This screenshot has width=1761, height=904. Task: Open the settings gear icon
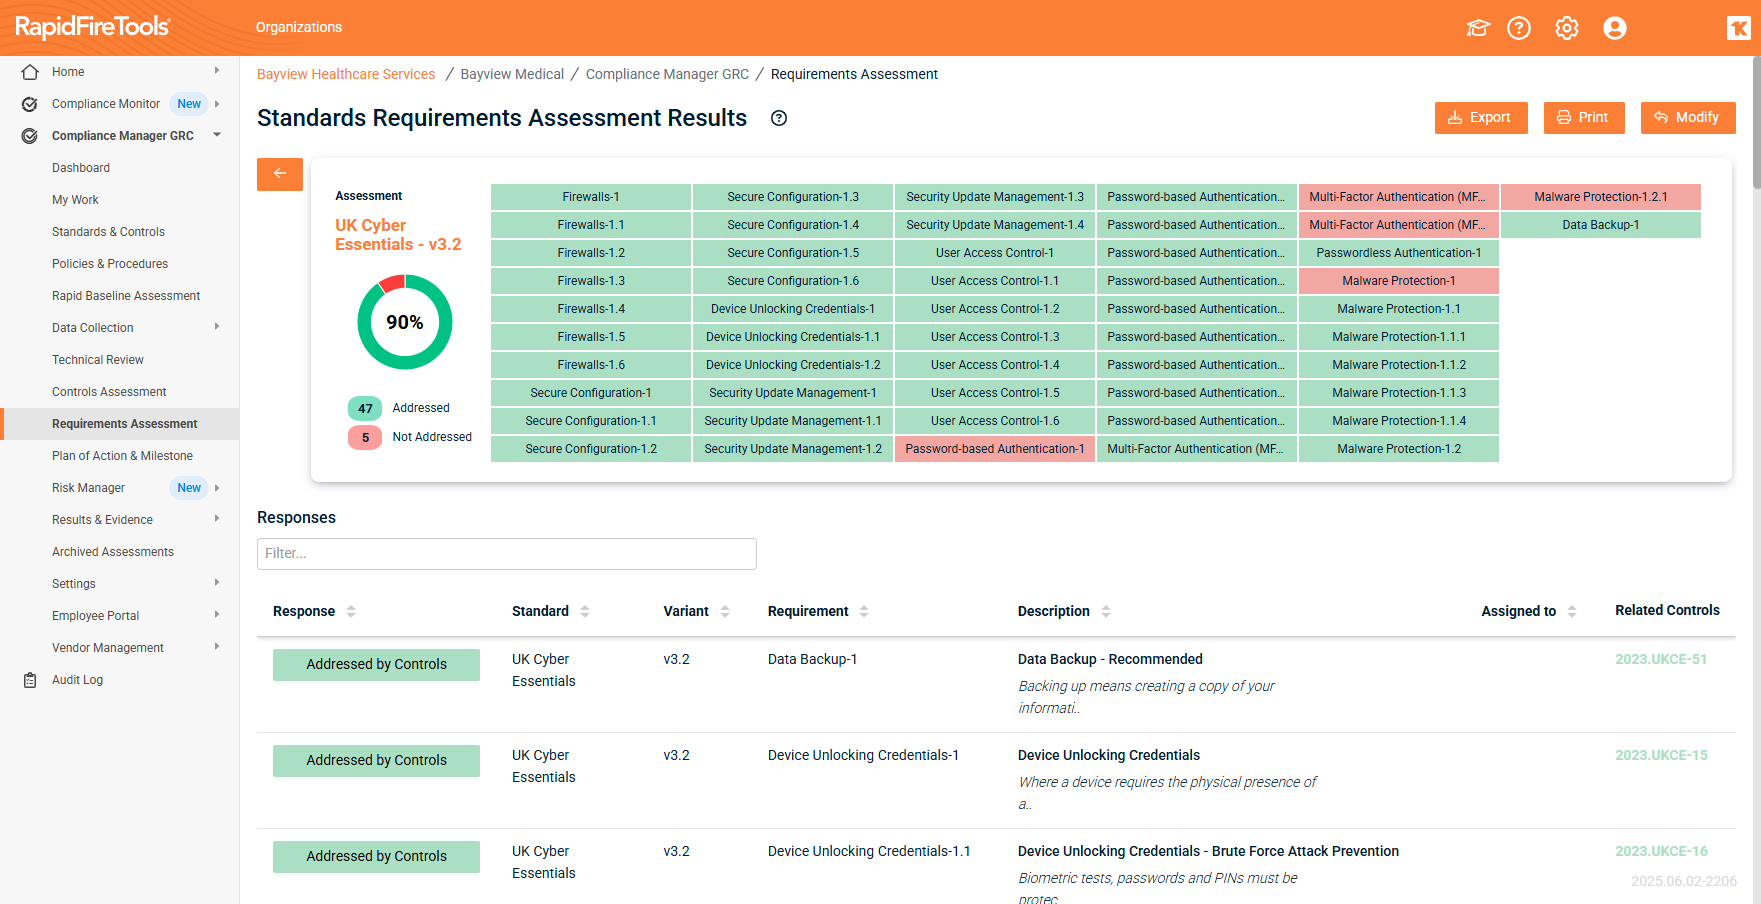pos(1567,28)
